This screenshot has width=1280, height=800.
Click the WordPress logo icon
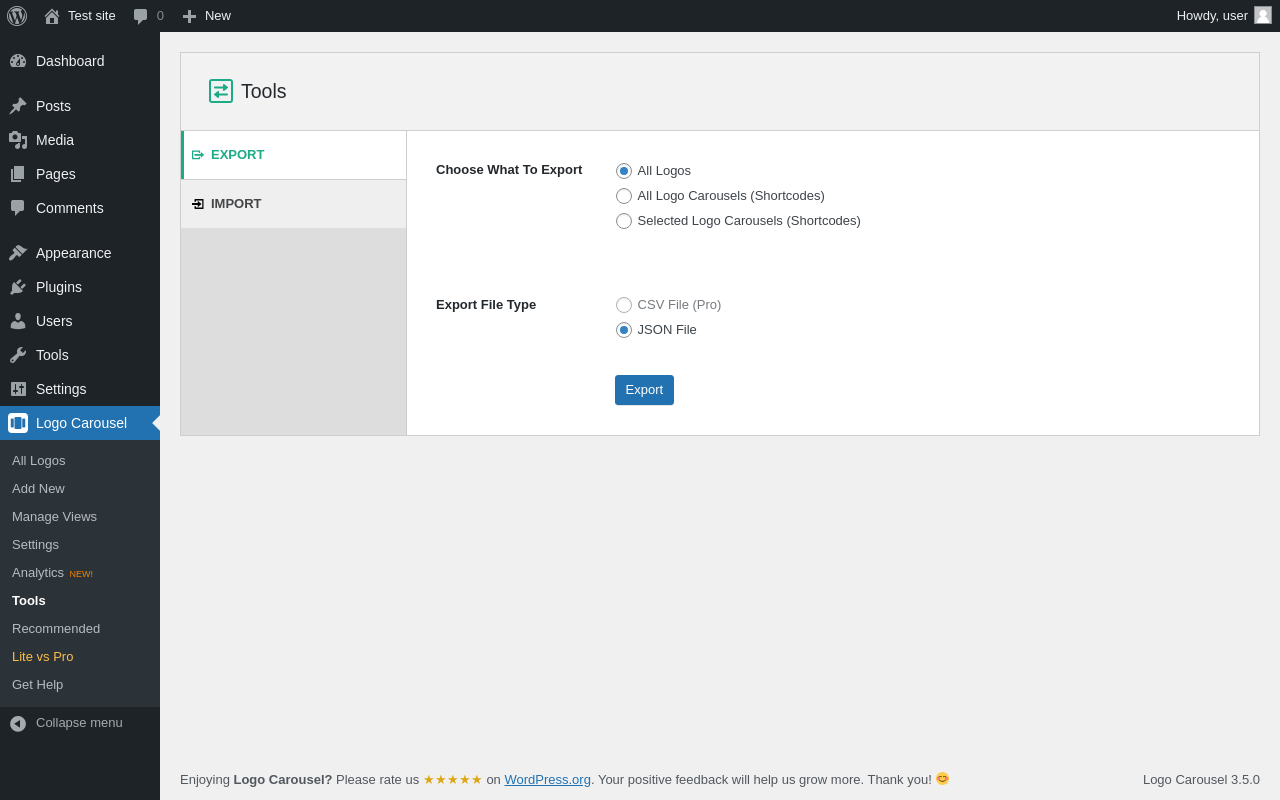17,16
